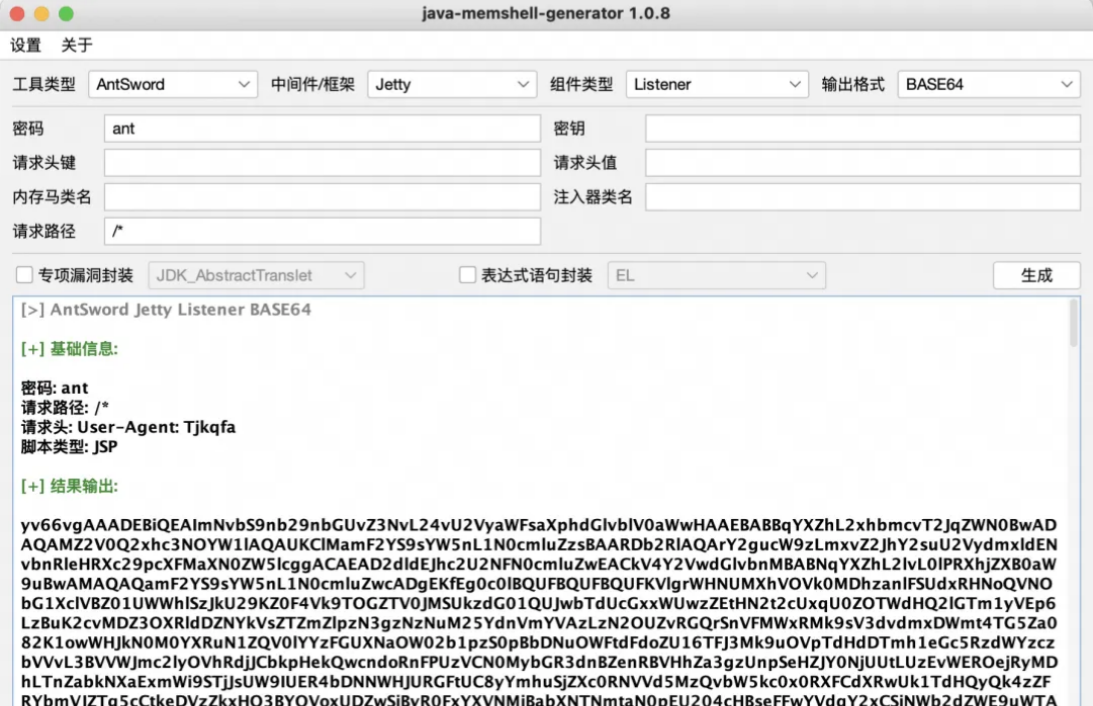Tick the 表达式语句封装 checkbox
This screenshot has height=706, width=1093.
468,275
